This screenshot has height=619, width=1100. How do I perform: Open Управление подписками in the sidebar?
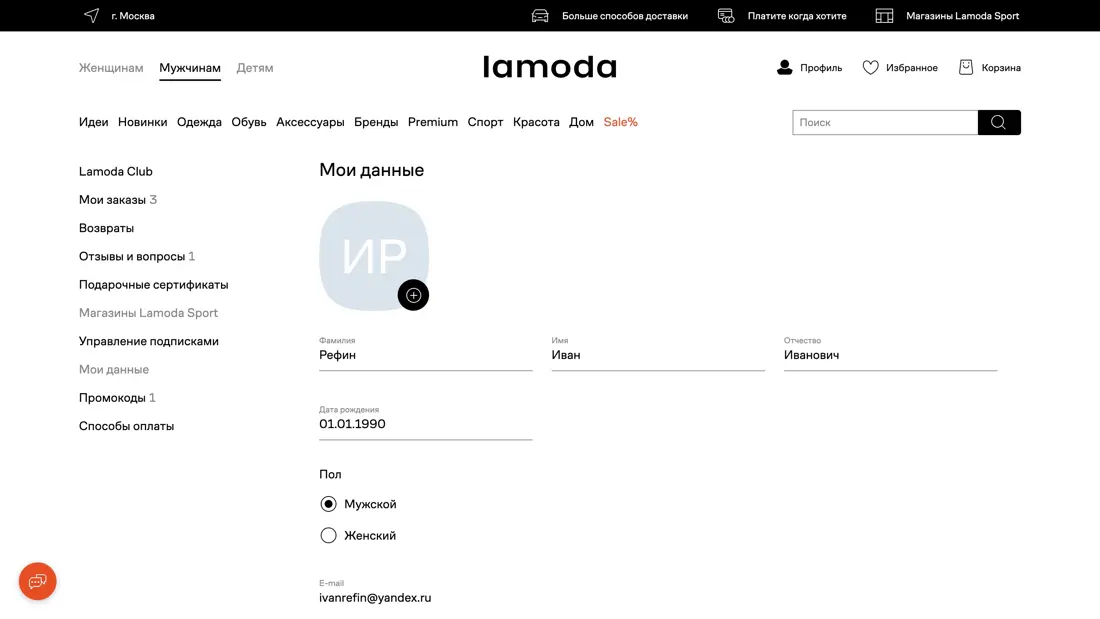pyautogui.click(x=149, y=341)
